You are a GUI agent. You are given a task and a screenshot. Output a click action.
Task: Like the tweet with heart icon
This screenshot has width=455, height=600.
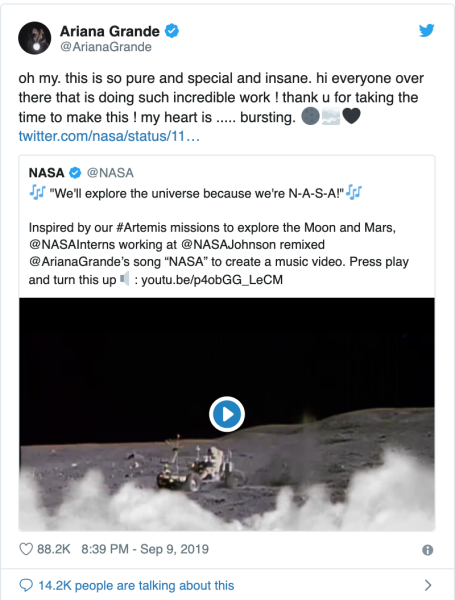pos(26,549)
